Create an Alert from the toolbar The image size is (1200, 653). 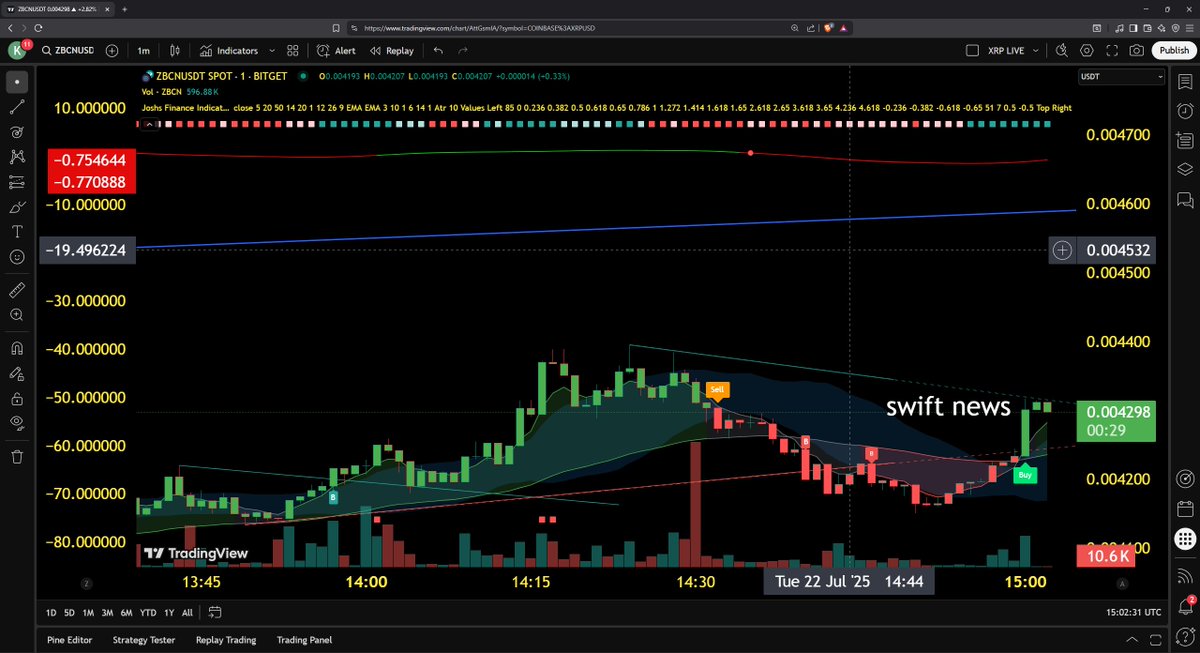click(337, 50)
